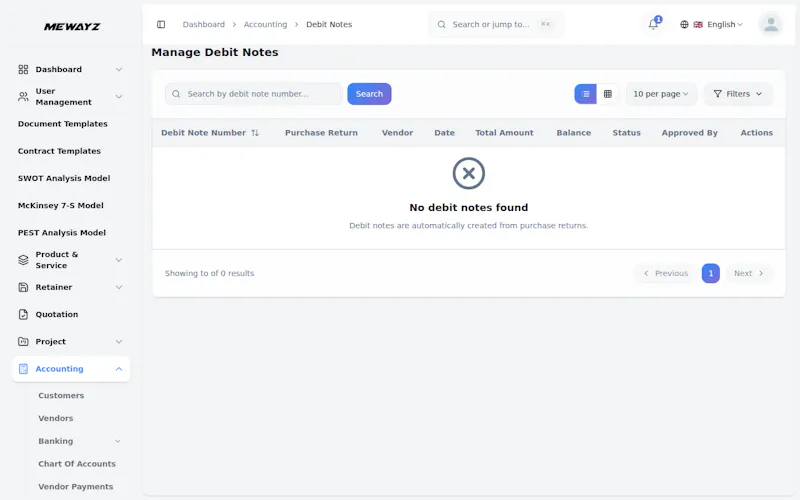Go to Vendors under Accounting
The height and width of the screenshot is (500, 800).
coord(56,418)
